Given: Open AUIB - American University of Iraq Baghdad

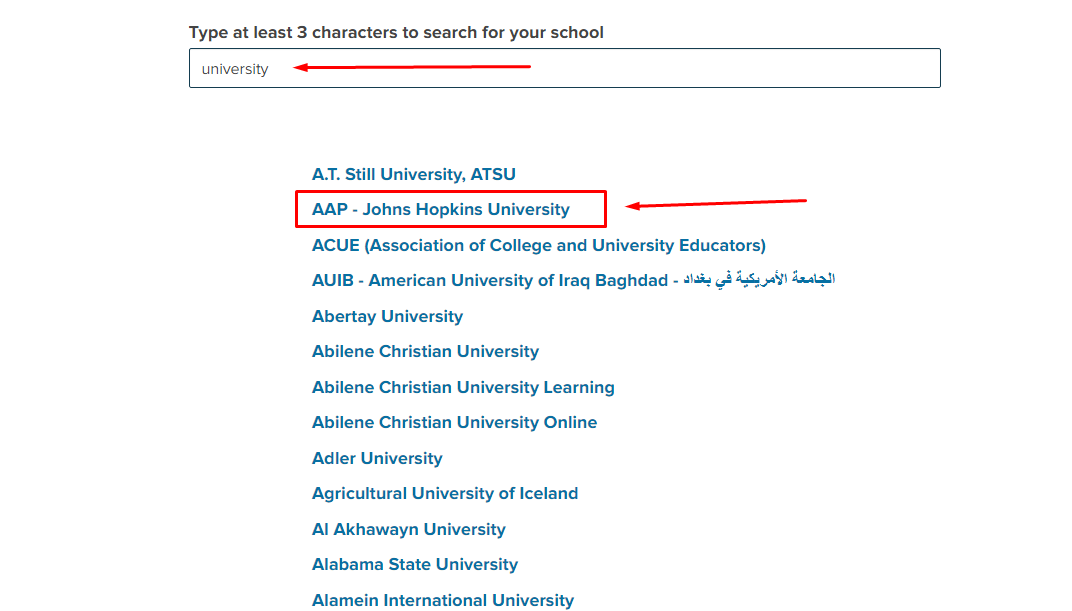Looking at the screenshot, I should 573,280.
